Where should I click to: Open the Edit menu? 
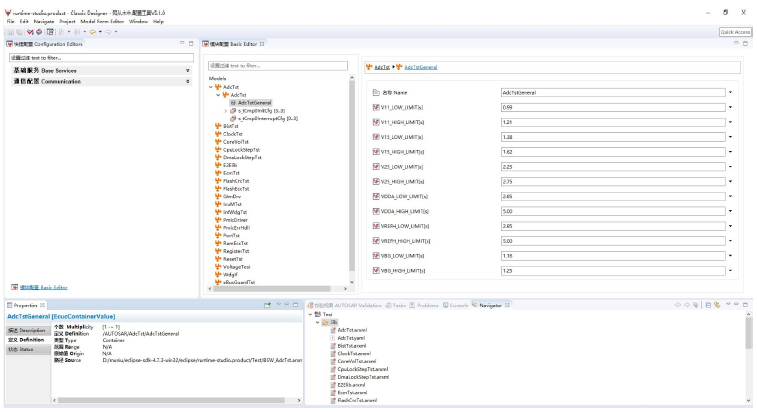point(24,21)
